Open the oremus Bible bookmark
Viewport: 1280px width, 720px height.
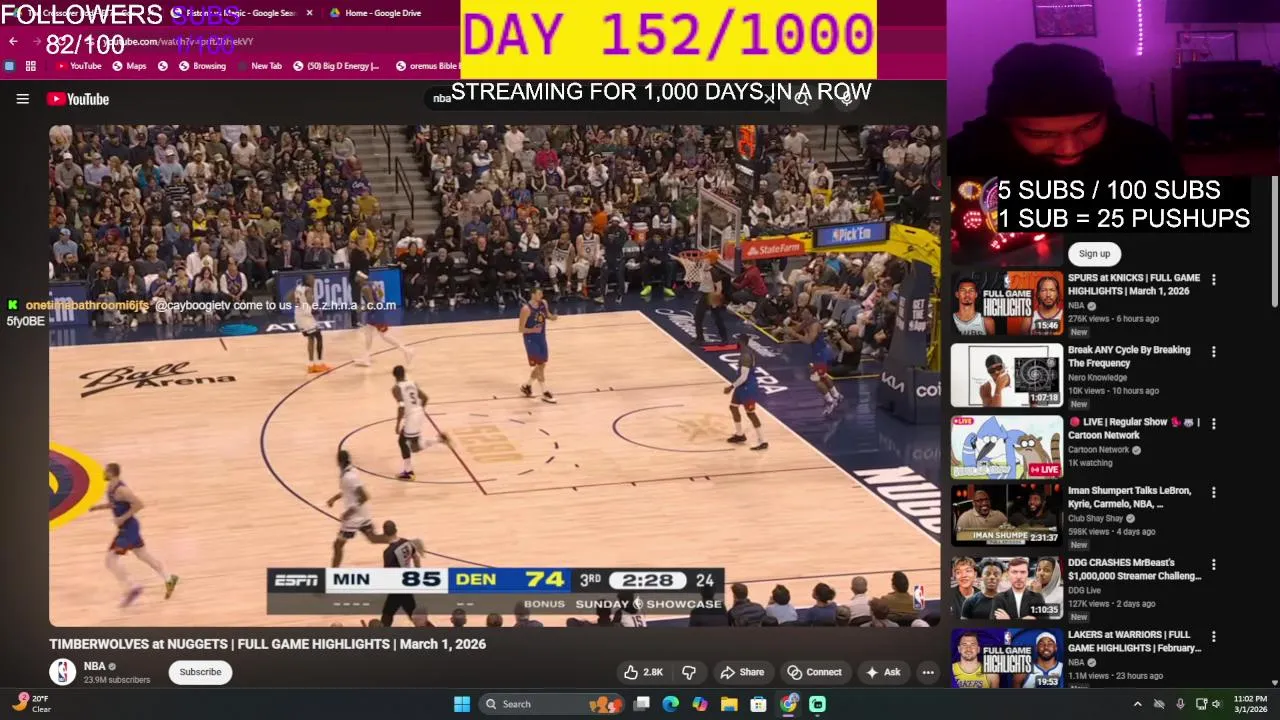(x=428, y=66)
